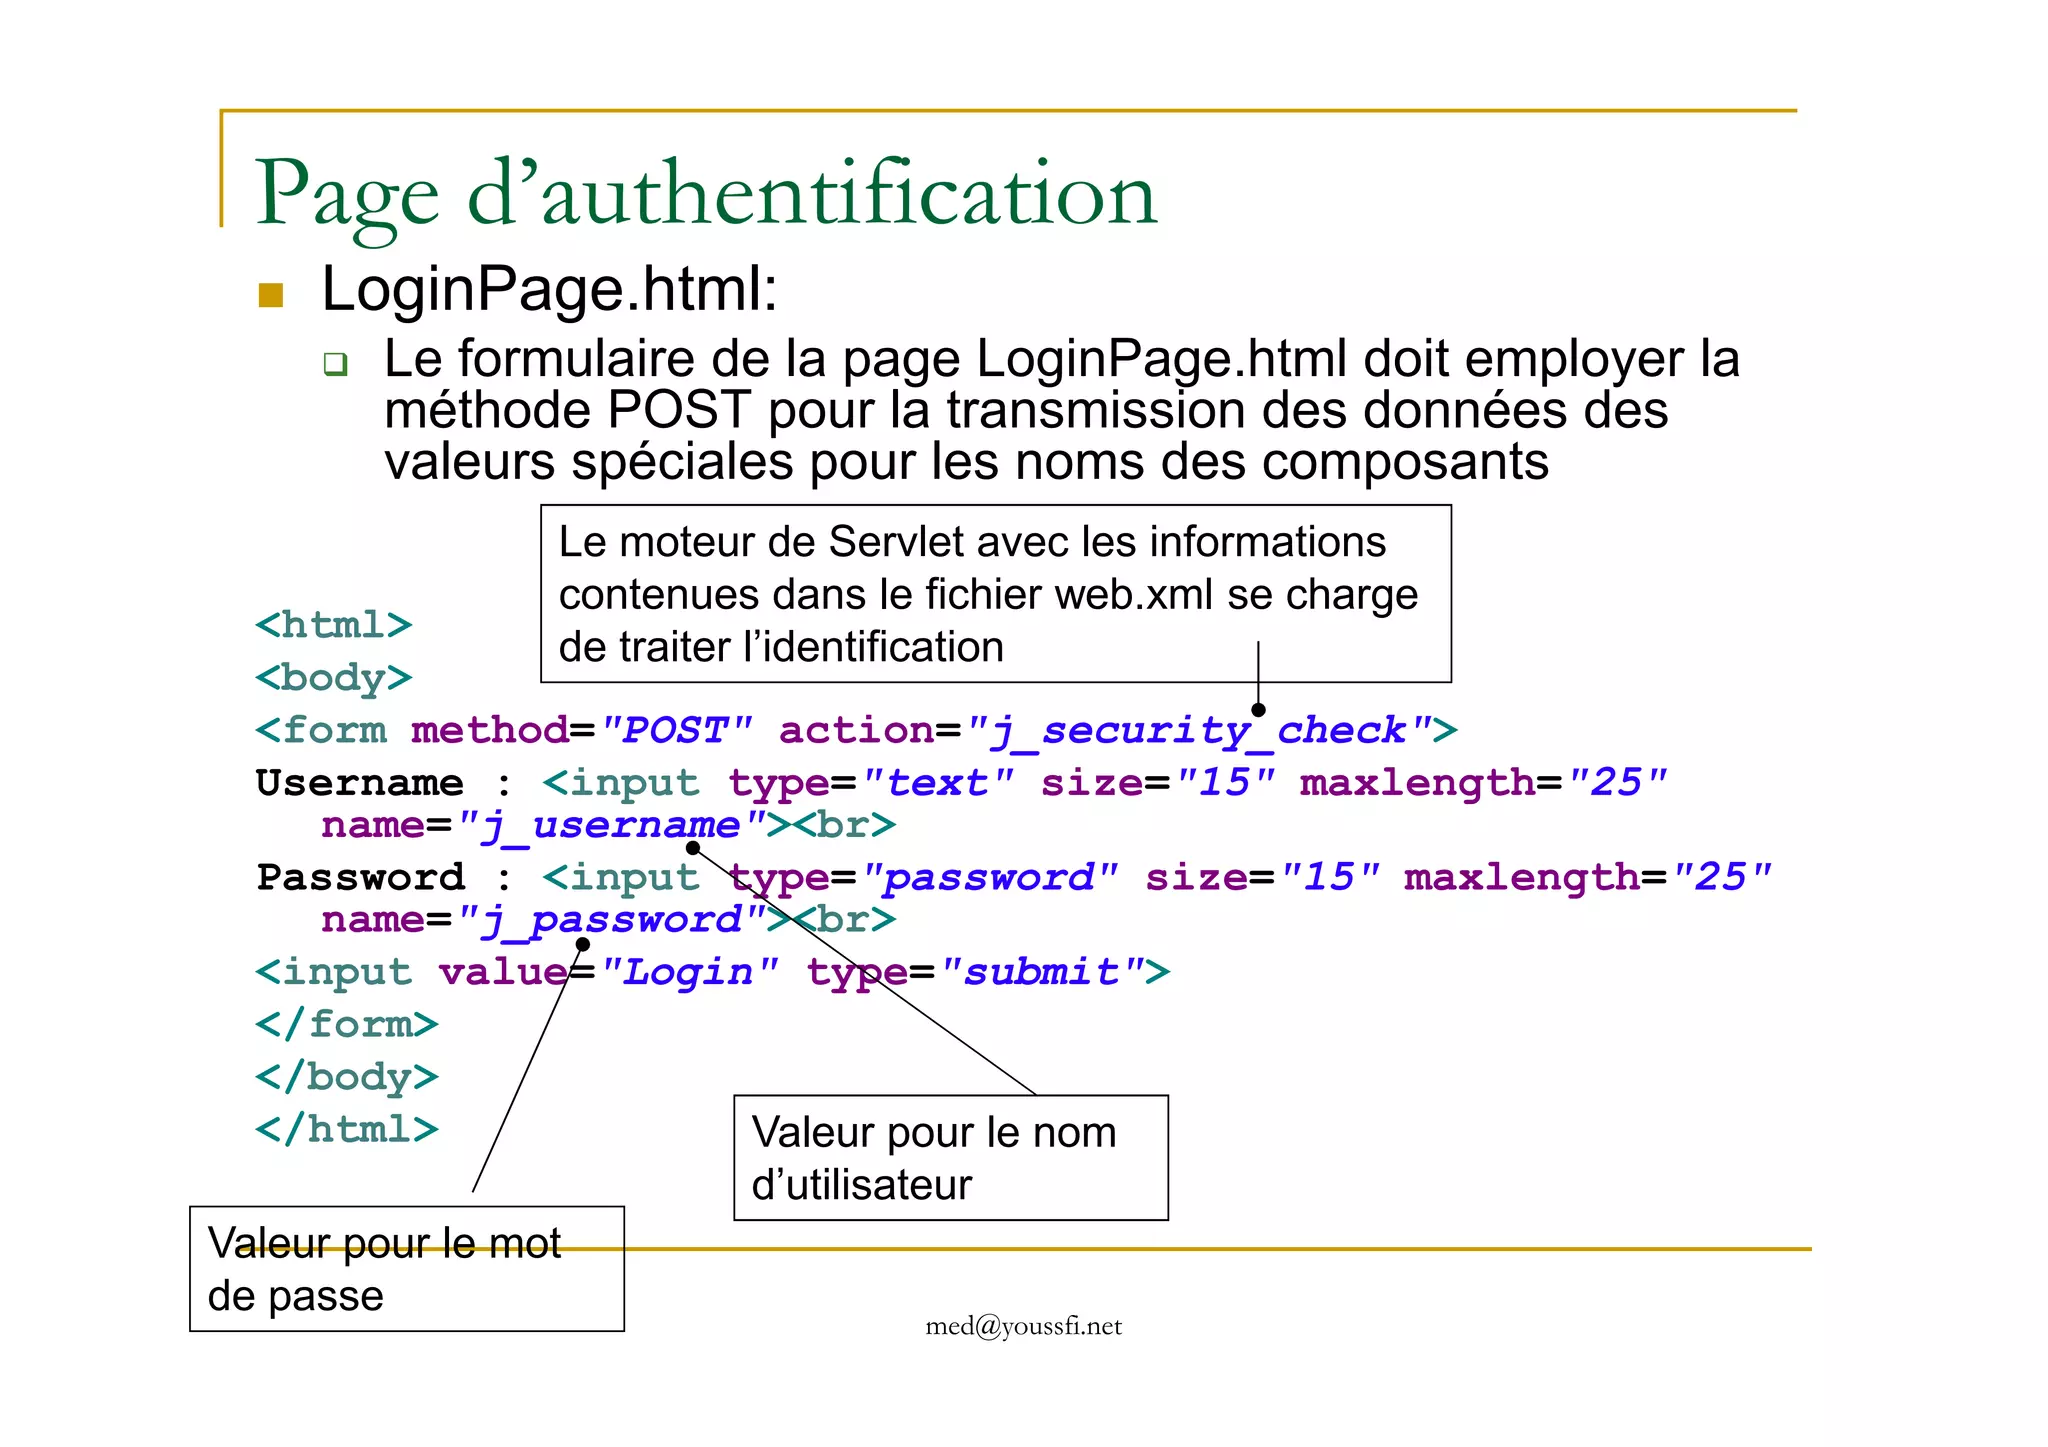Select the <html> opening tag line
The height and width of the screenshot is (1447, 2048).
click(334, 625)
